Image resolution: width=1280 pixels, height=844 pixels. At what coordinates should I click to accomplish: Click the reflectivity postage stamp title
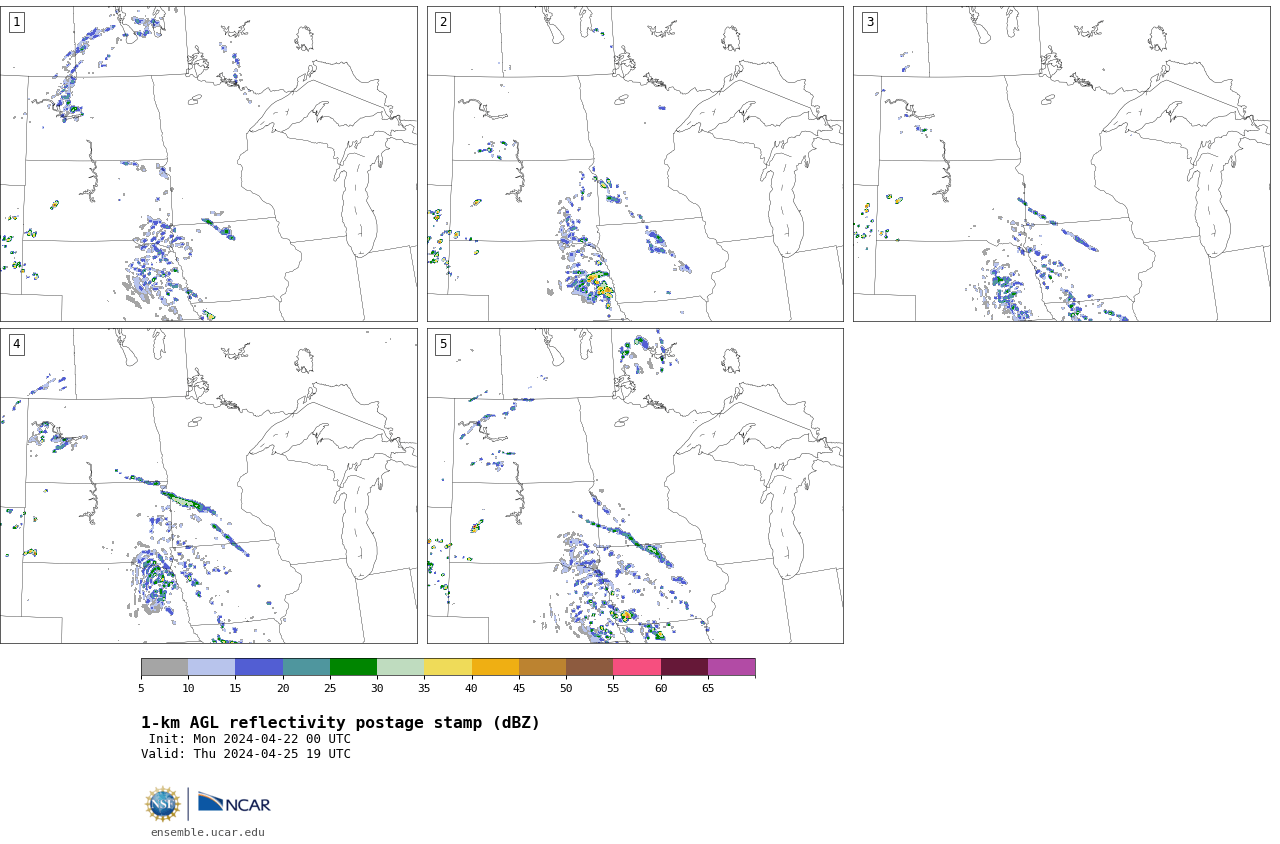(340, 723)
